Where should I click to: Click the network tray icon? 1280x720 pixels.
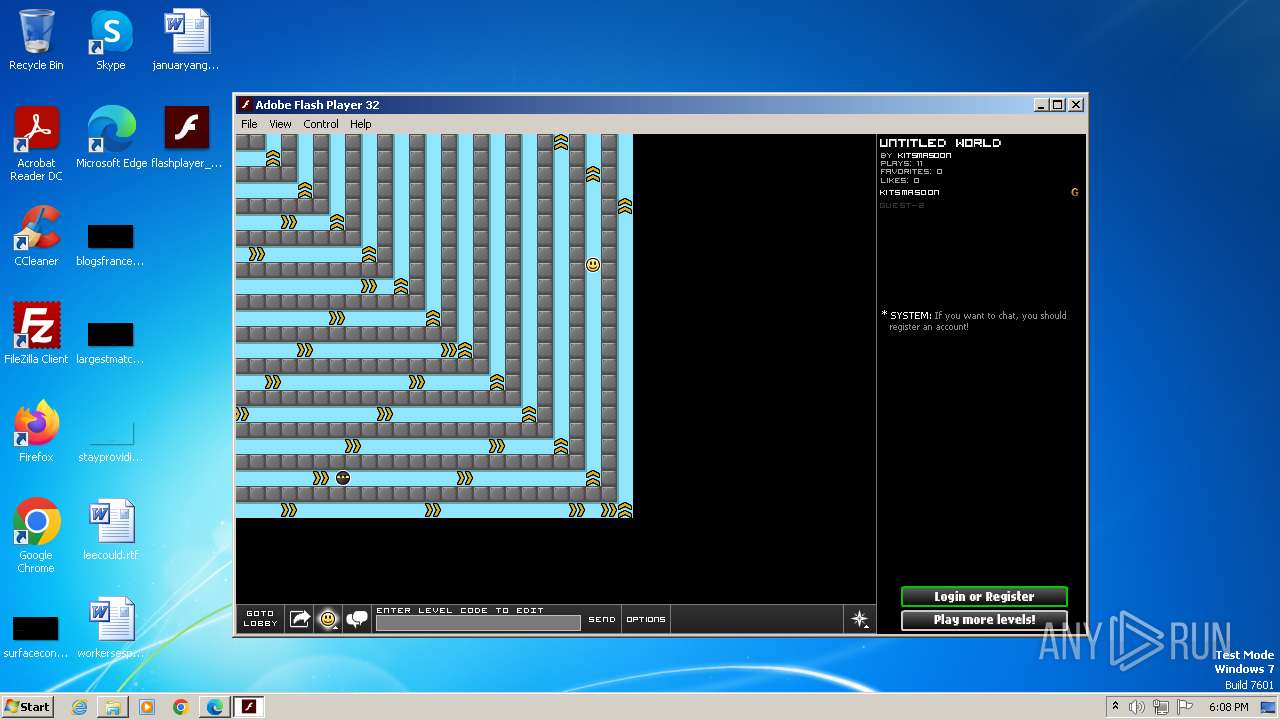(x=1161, y=707)
